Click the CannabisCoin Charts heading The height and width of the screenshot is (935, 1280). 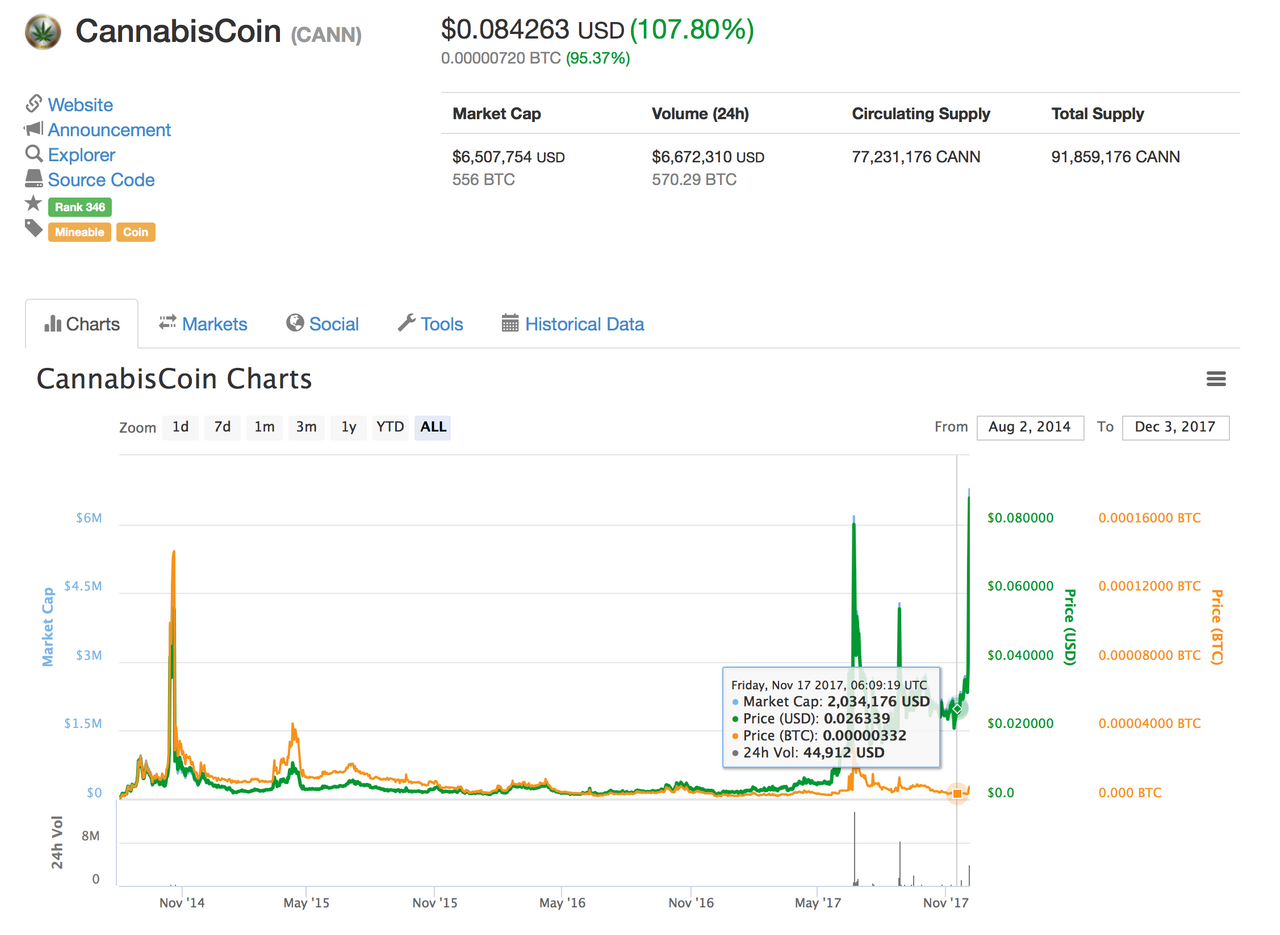point(174,379)
